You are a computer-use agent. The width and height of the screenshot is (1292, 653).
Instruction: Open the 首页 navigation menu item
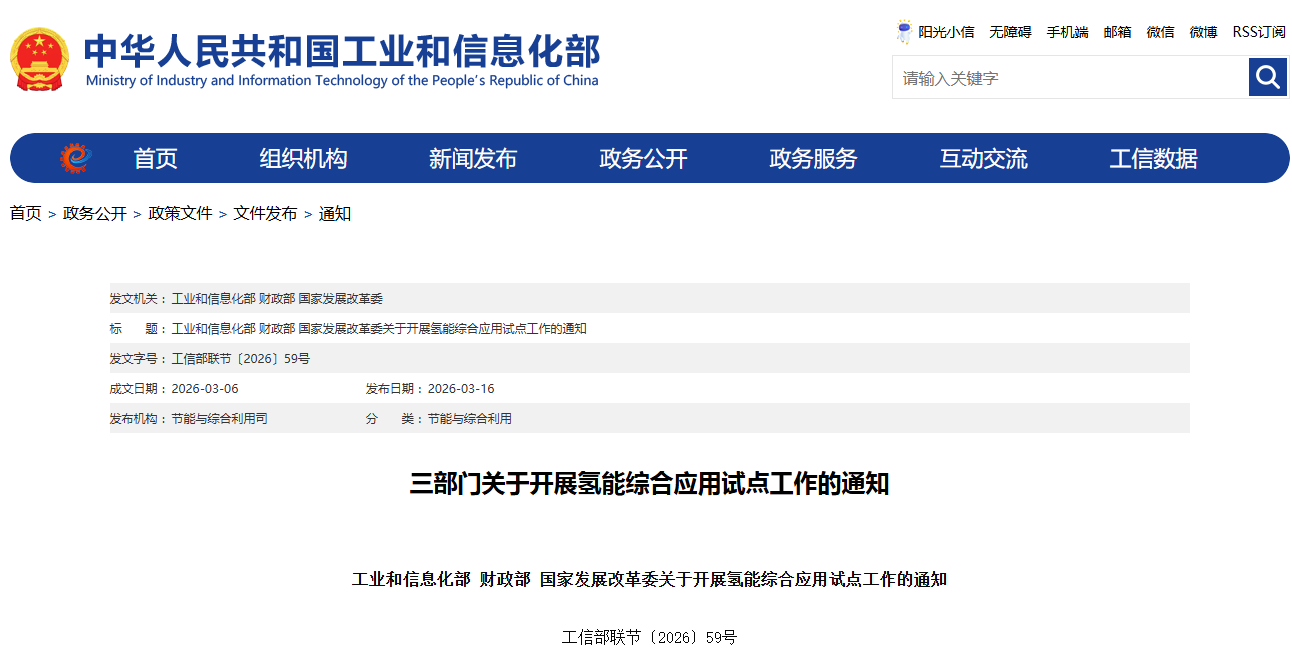[x=155, y=158]
